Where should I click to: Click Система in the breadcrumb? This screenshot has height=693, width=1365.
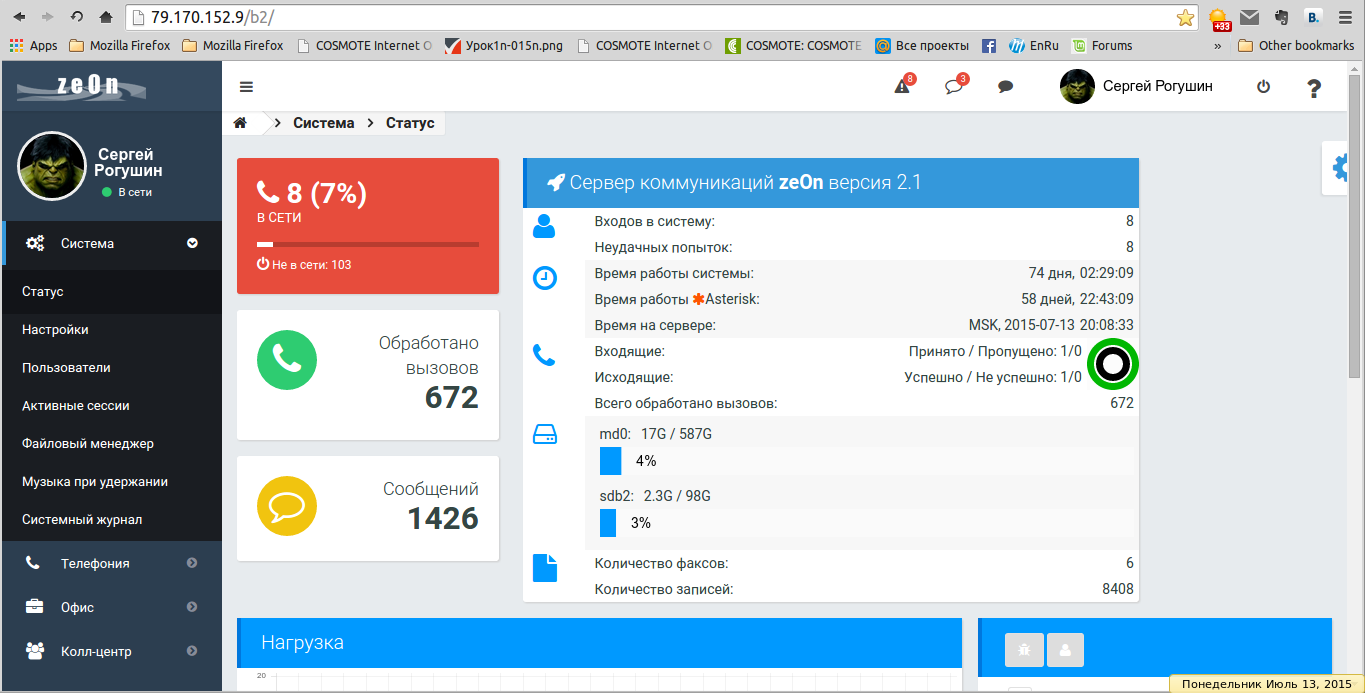click(323, 123)
